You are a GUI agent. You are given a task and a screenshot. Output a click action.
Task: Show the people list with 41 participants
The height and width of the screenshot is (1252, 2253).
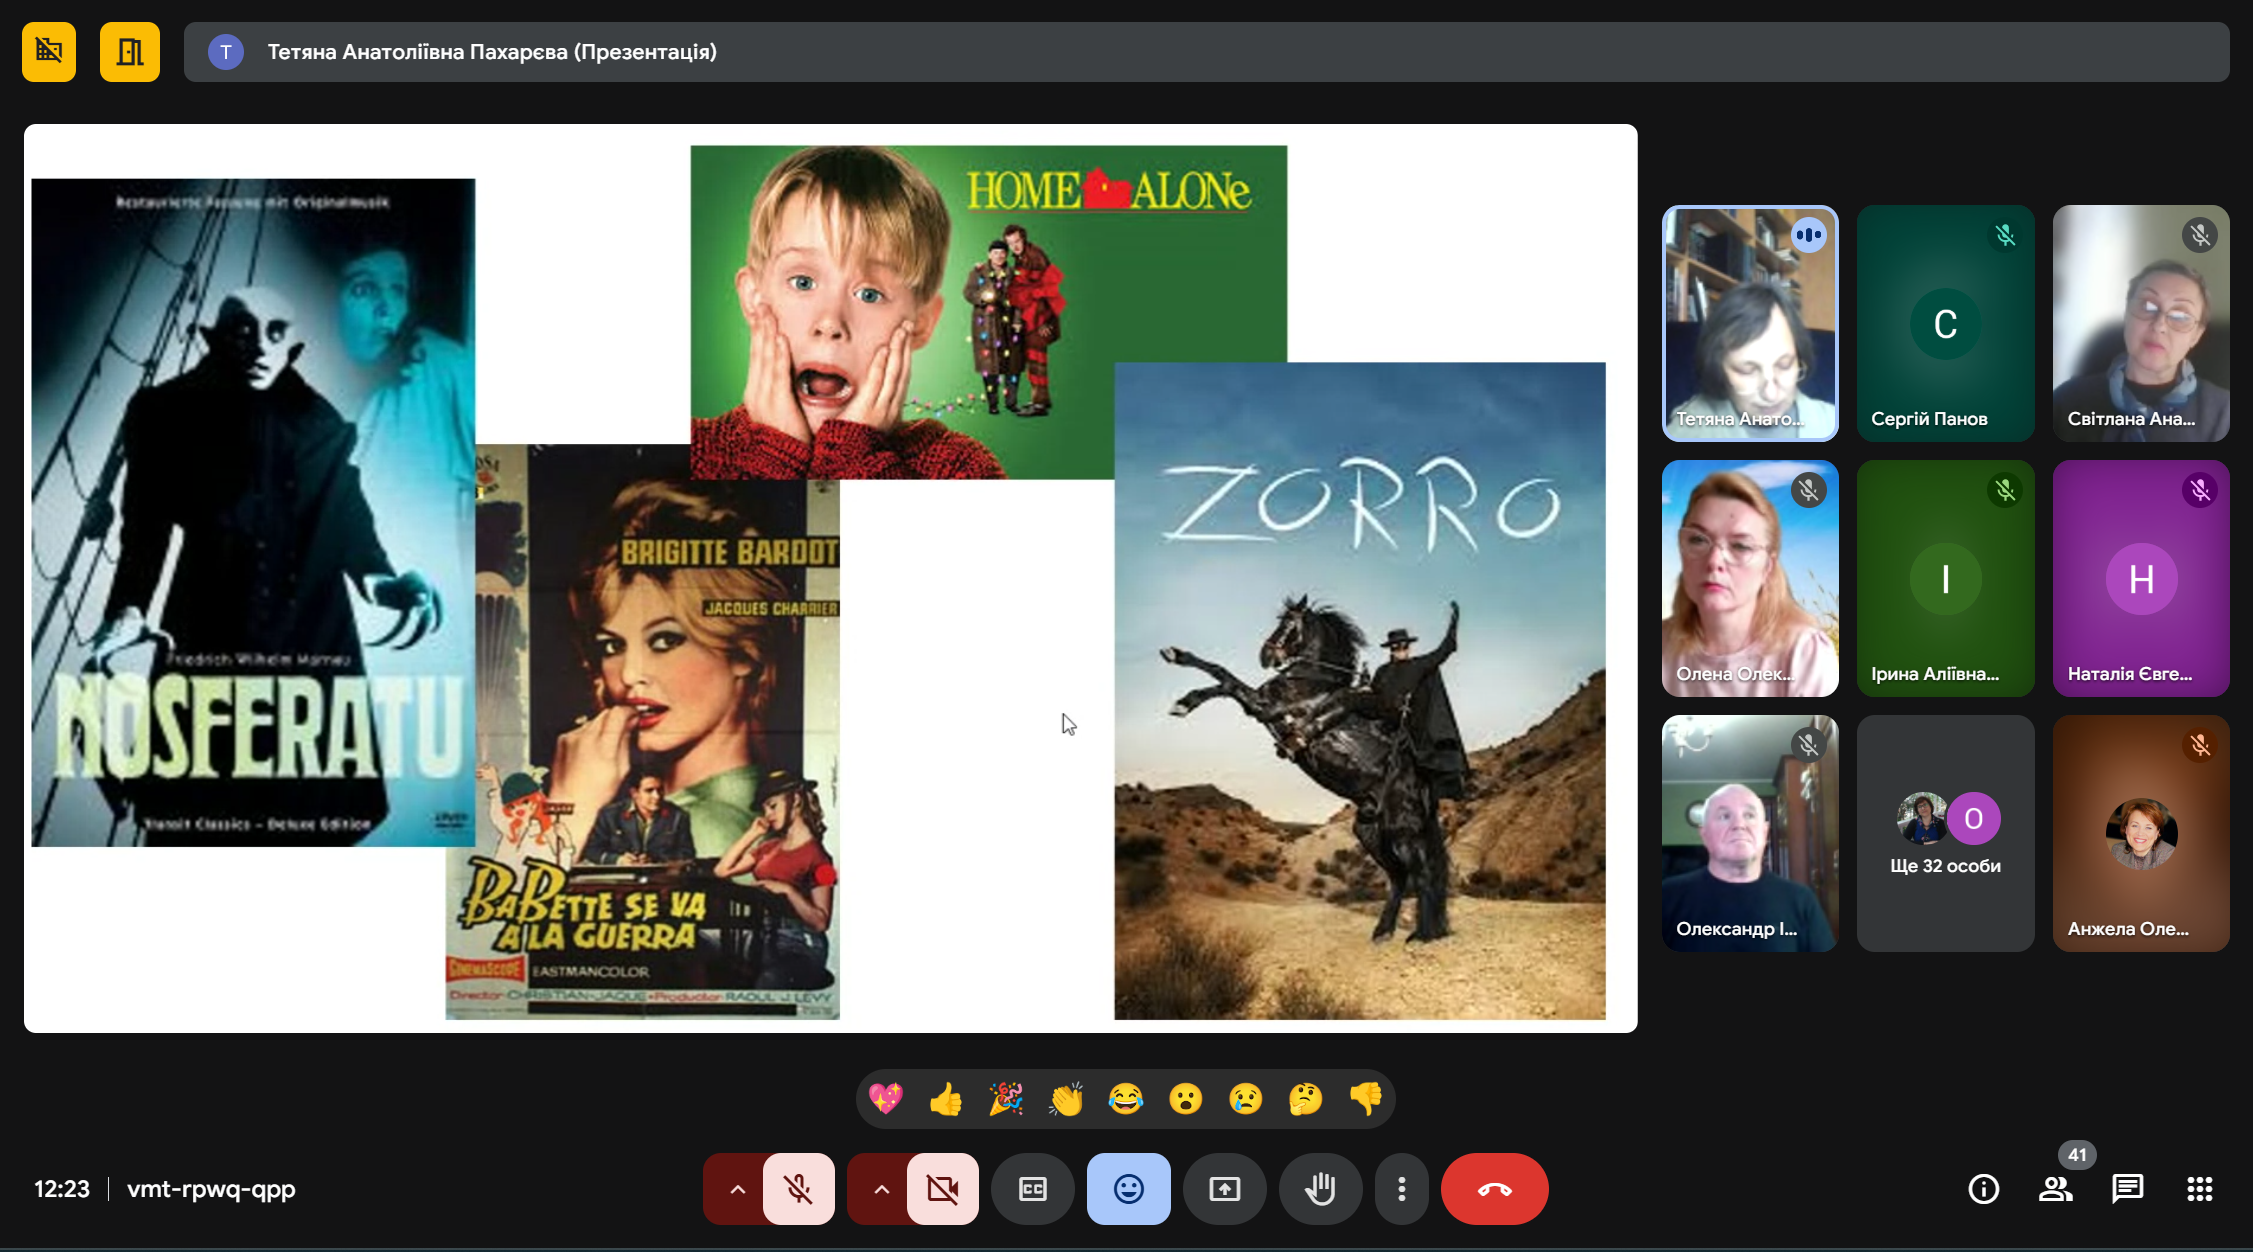coord(2056,1189)
